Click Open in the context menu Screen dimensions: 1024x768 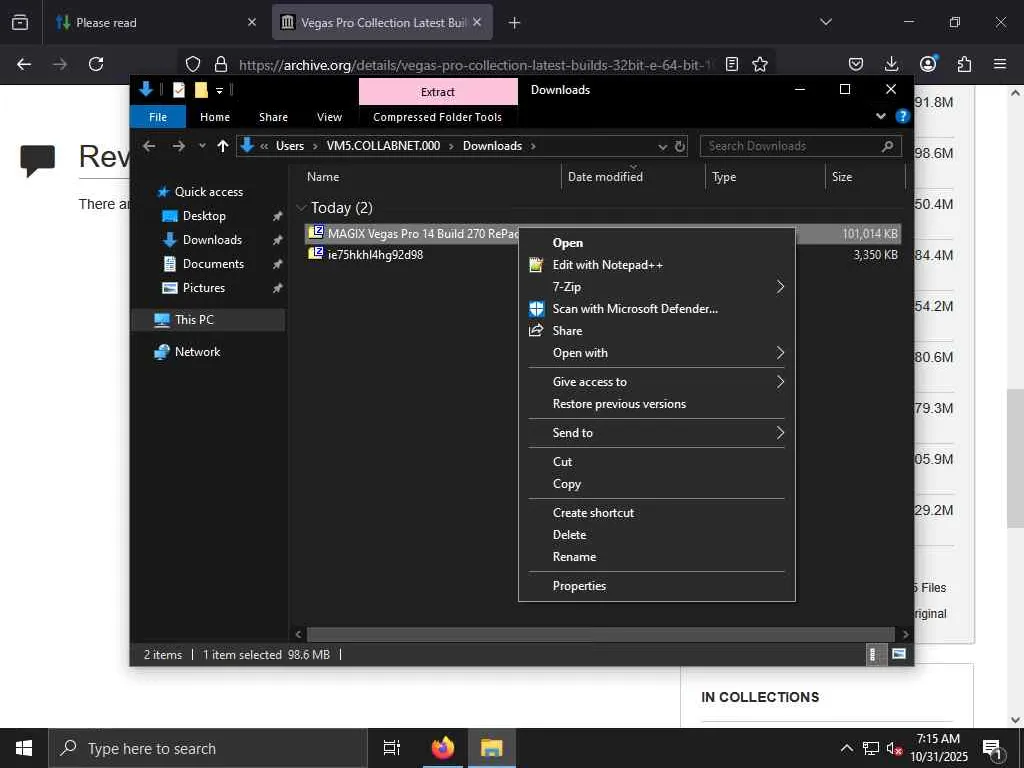coord(568,243)
